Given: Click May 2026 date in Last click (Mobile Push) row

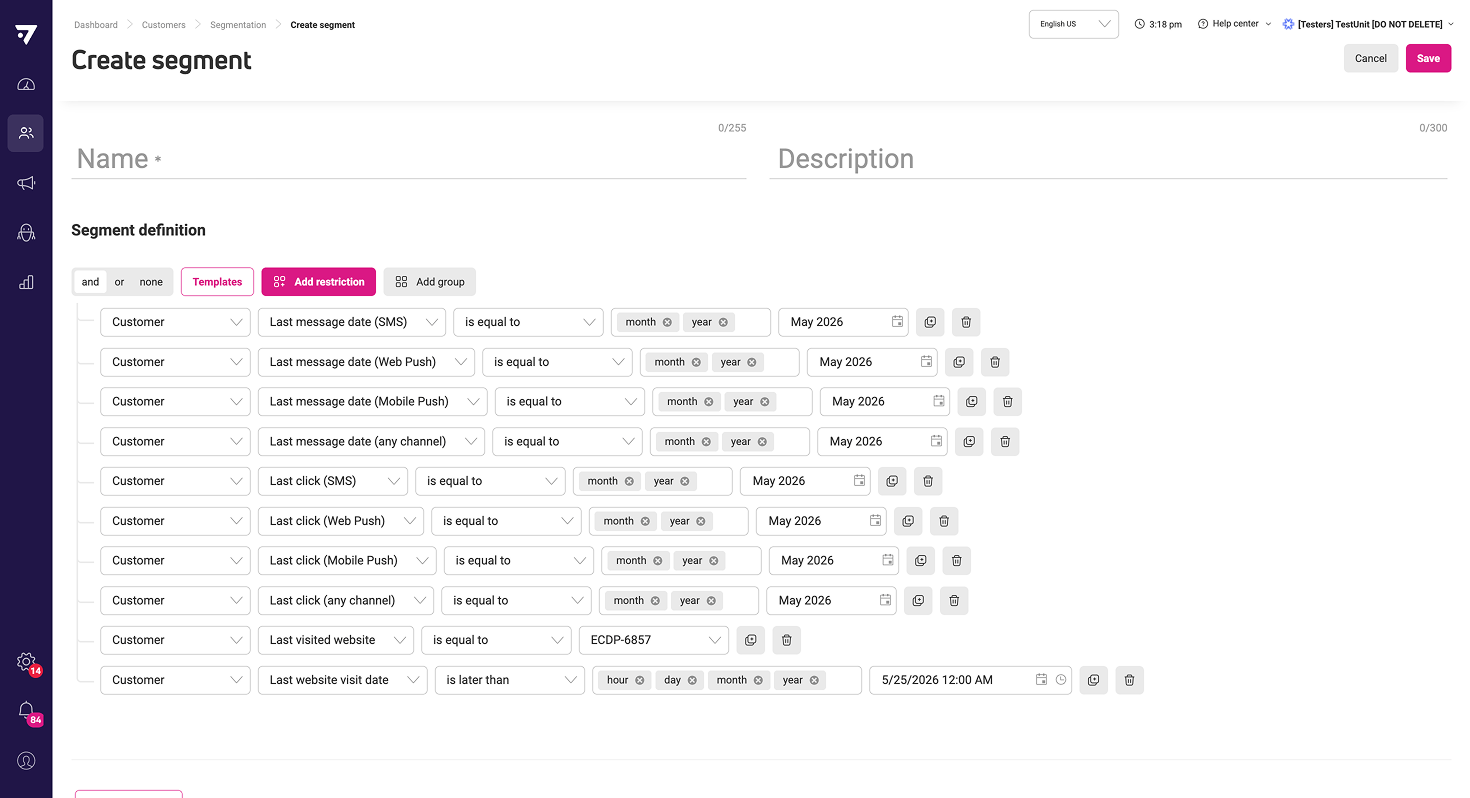Looking at the screenshot, I should click(834, 561).
